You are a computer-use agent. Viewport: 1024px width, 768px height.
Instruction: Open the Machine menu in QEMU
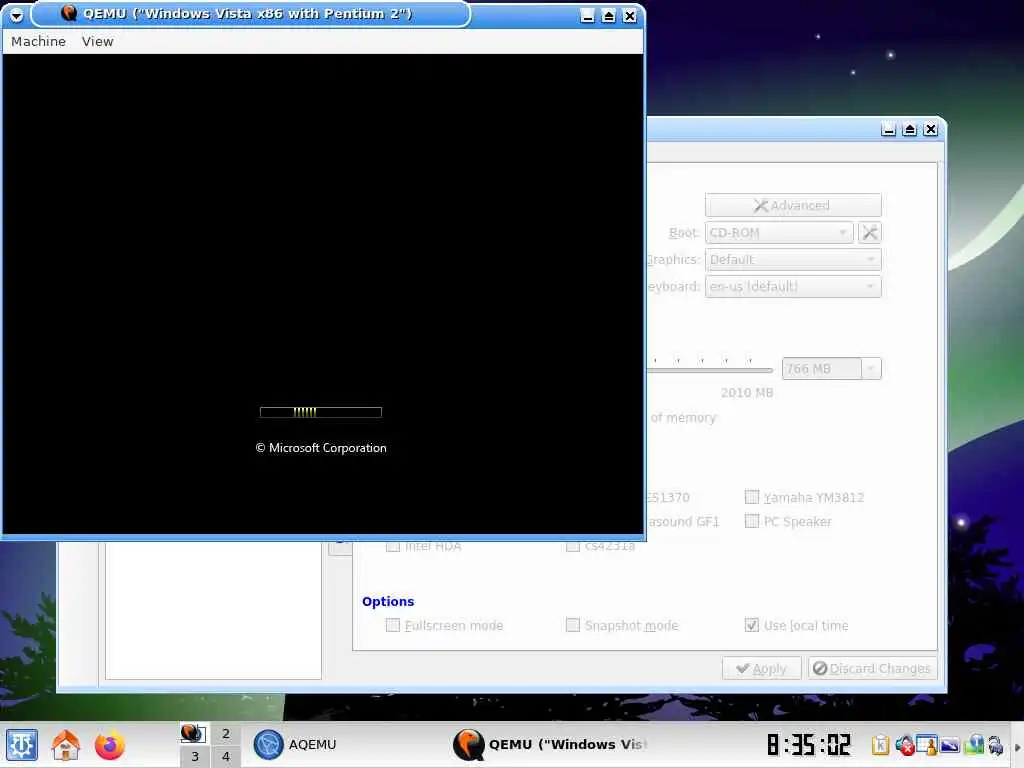coord(39,41)
